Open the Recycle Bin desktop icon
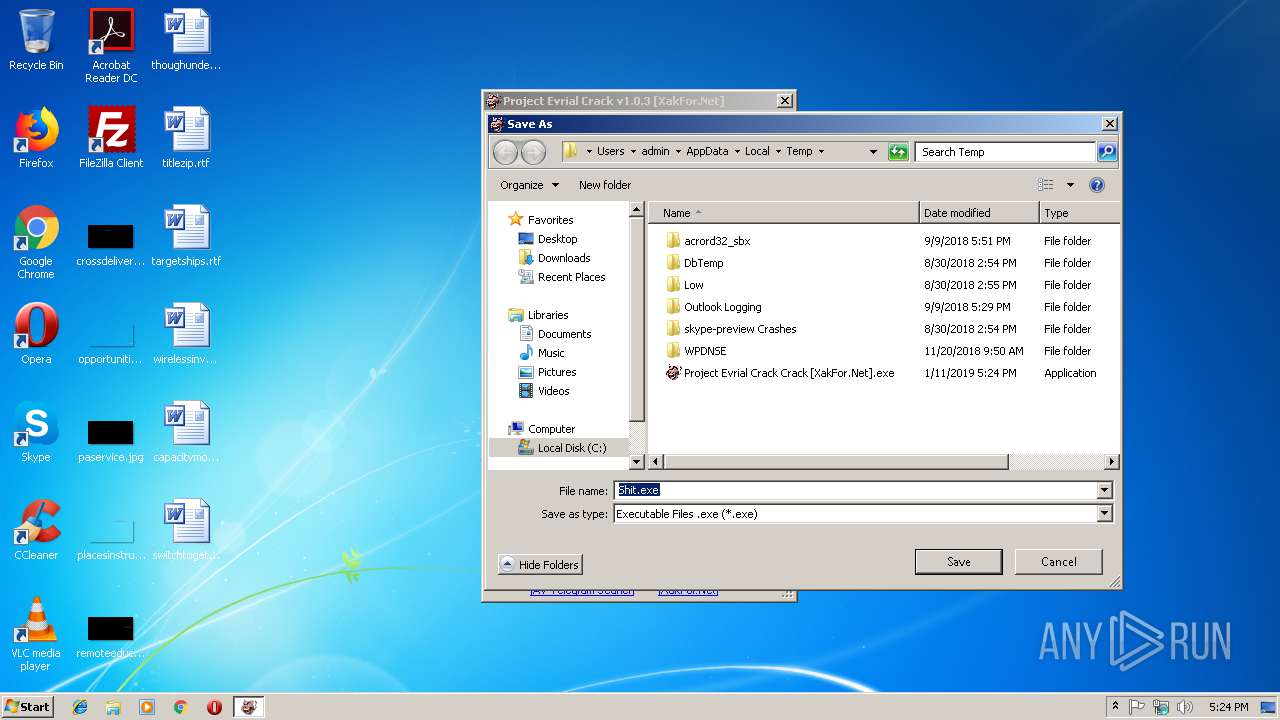The height and width of the screenshot is (720, 1280). [x=36, y=40]
